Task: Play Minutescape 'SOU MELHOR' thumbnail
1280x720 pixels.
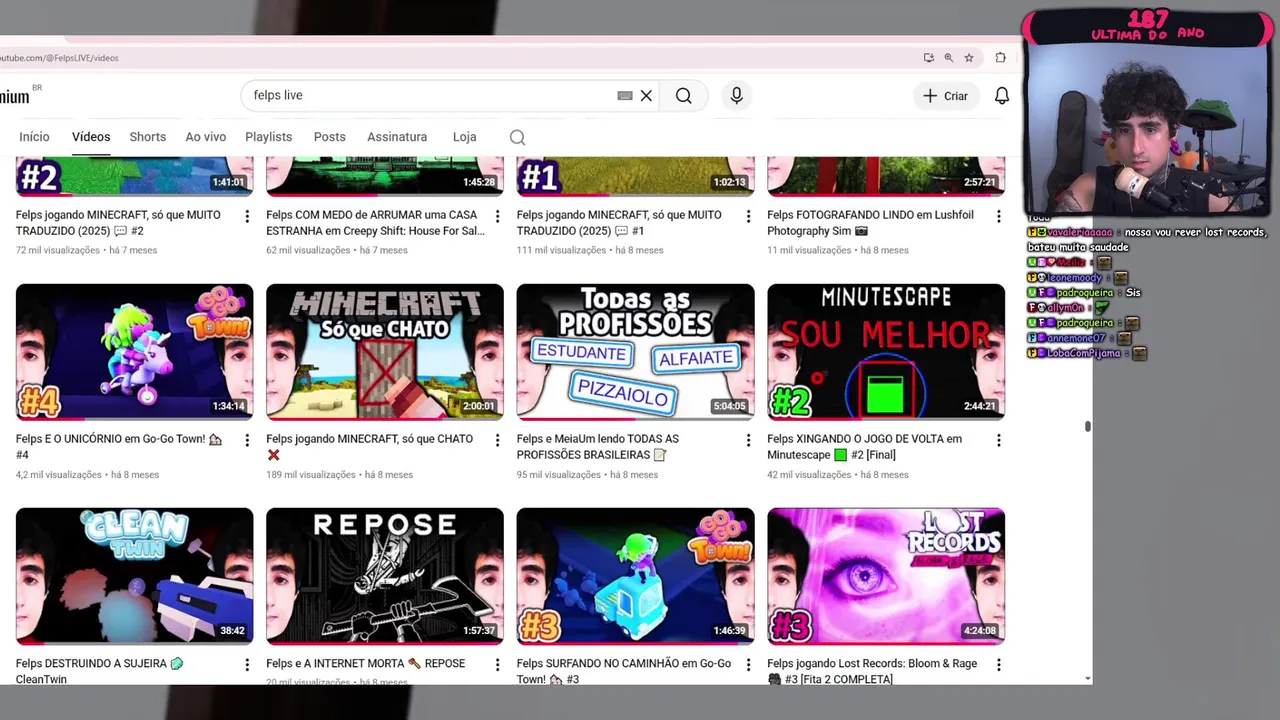Action: (x=886, y=352)
